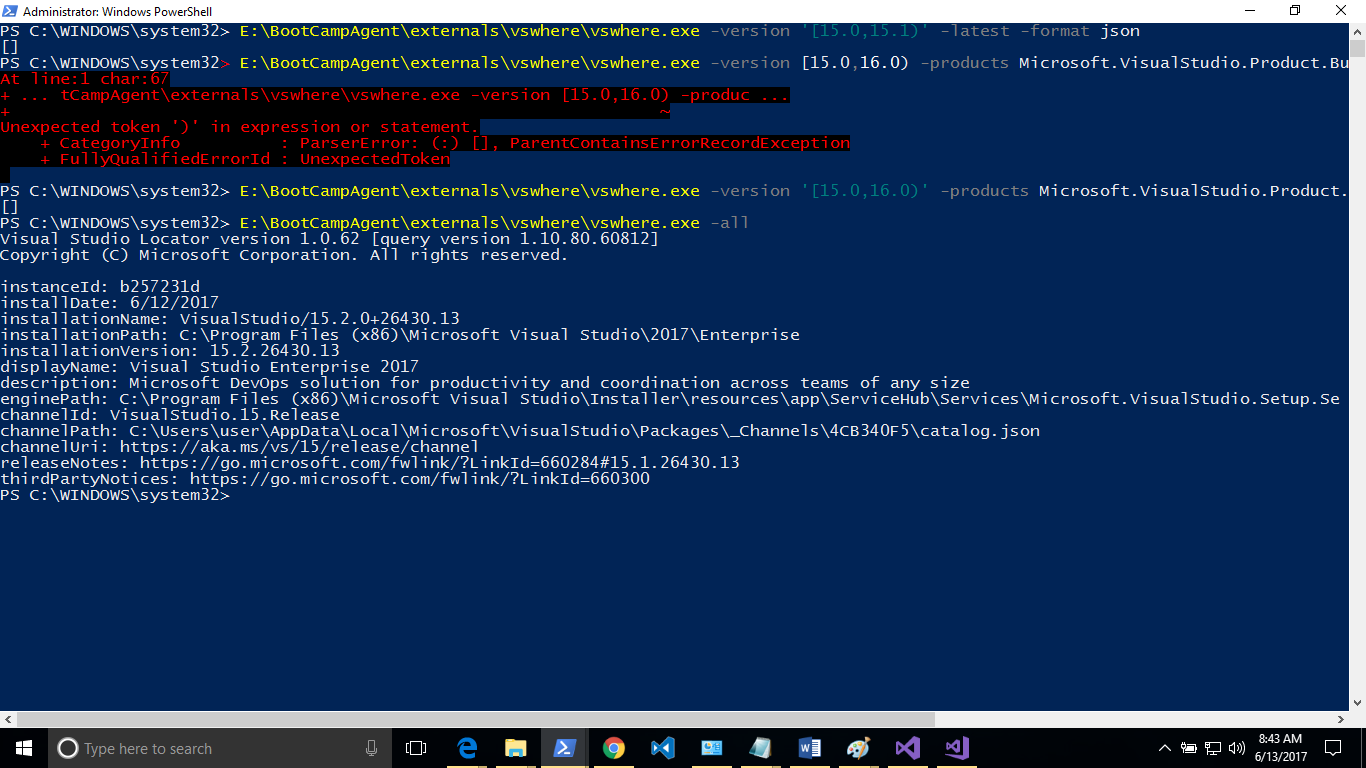
Task: Launch Google Chrome from the taskbar
Action: (614, 748)
